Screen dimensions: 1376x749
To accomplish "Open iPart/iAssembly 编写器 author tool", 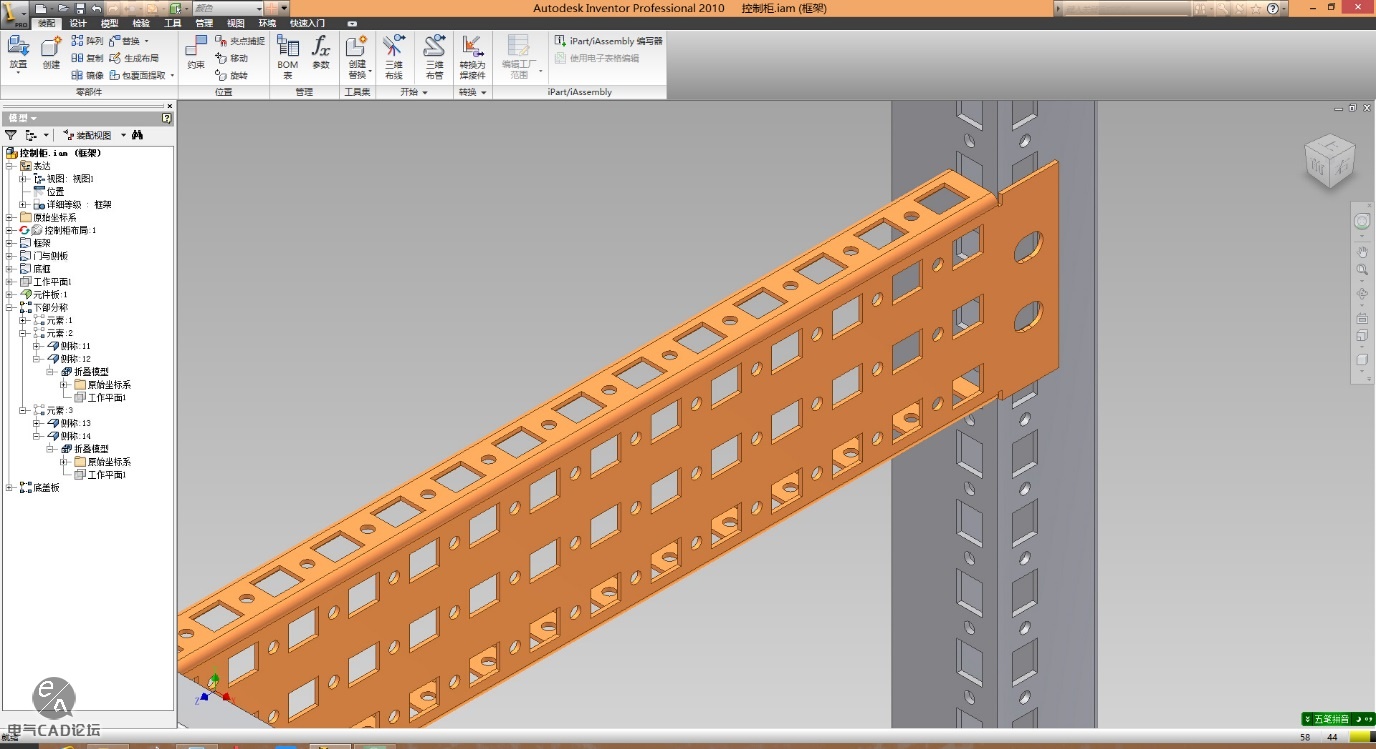I will (608, 41).
